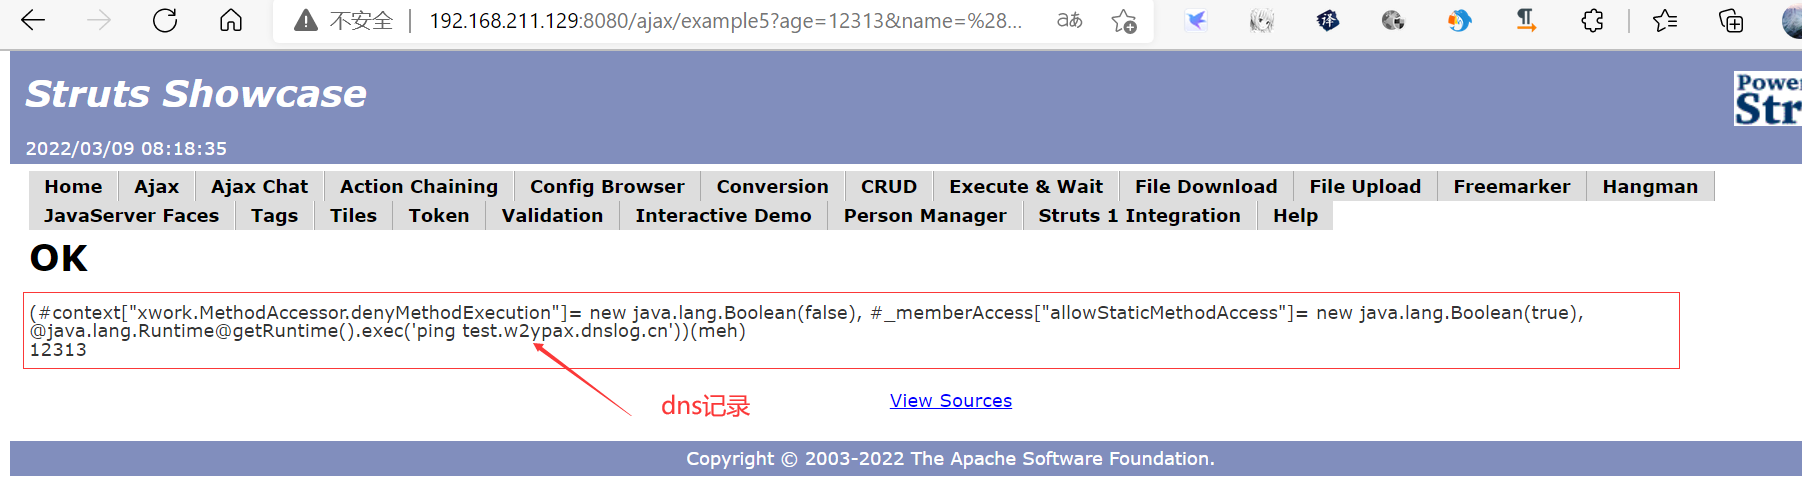This screenshot has width=1802, height=483.
Task: Select the Conversion tab
Action: (773, 186)
